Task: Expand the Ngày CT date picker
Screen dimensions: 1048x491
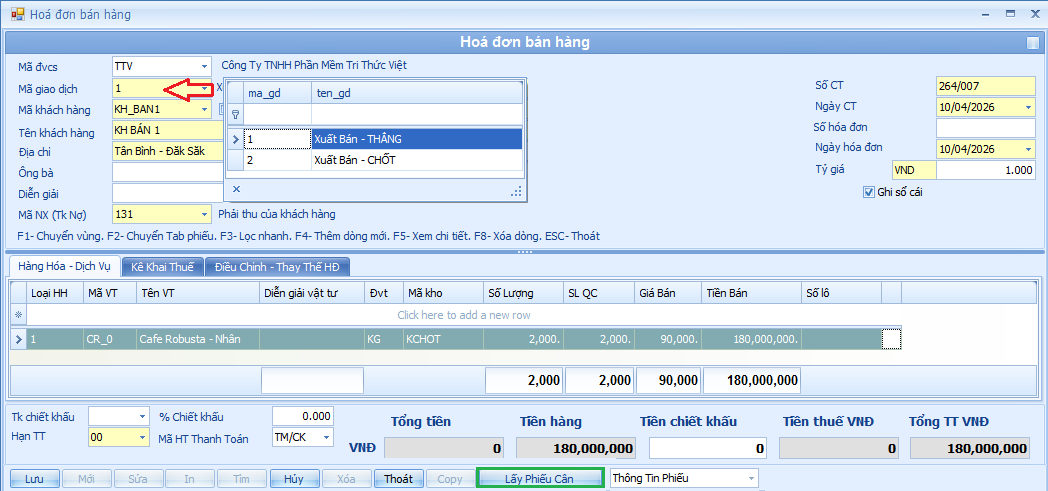Action: pyautogui.click(x=1028, y=107)
